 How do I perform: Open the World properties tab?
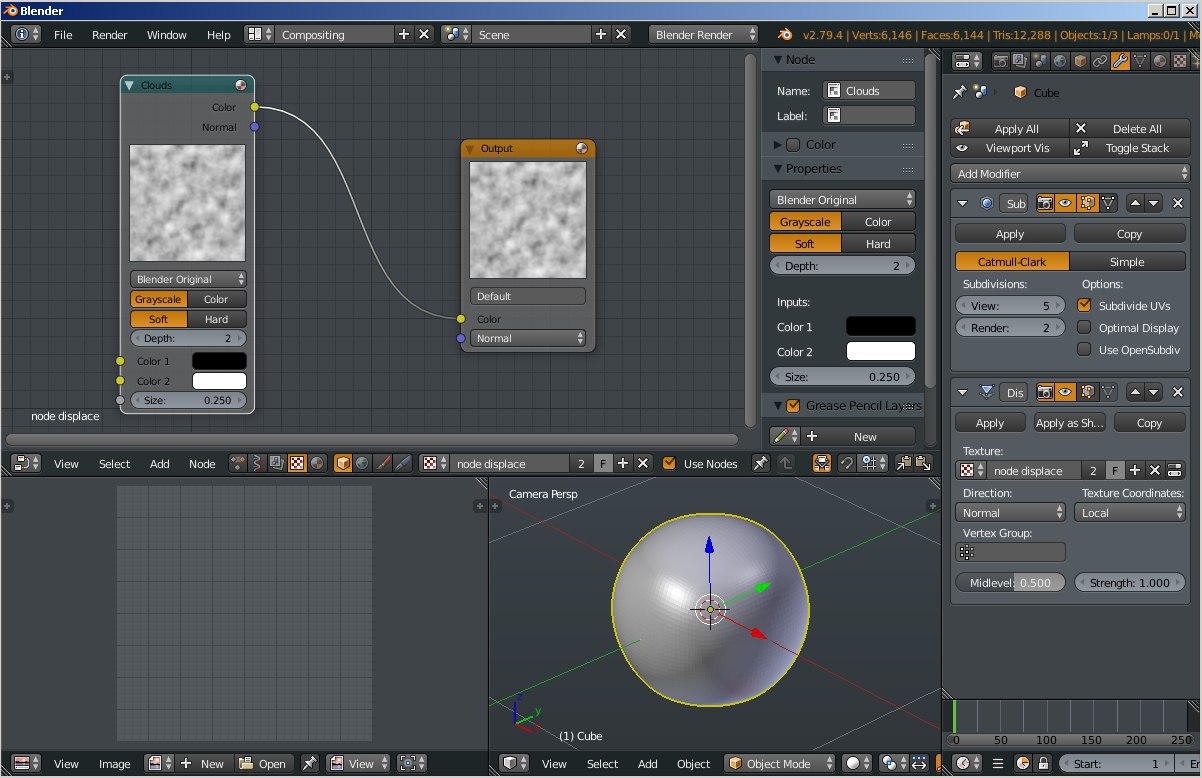(1059, 61)
